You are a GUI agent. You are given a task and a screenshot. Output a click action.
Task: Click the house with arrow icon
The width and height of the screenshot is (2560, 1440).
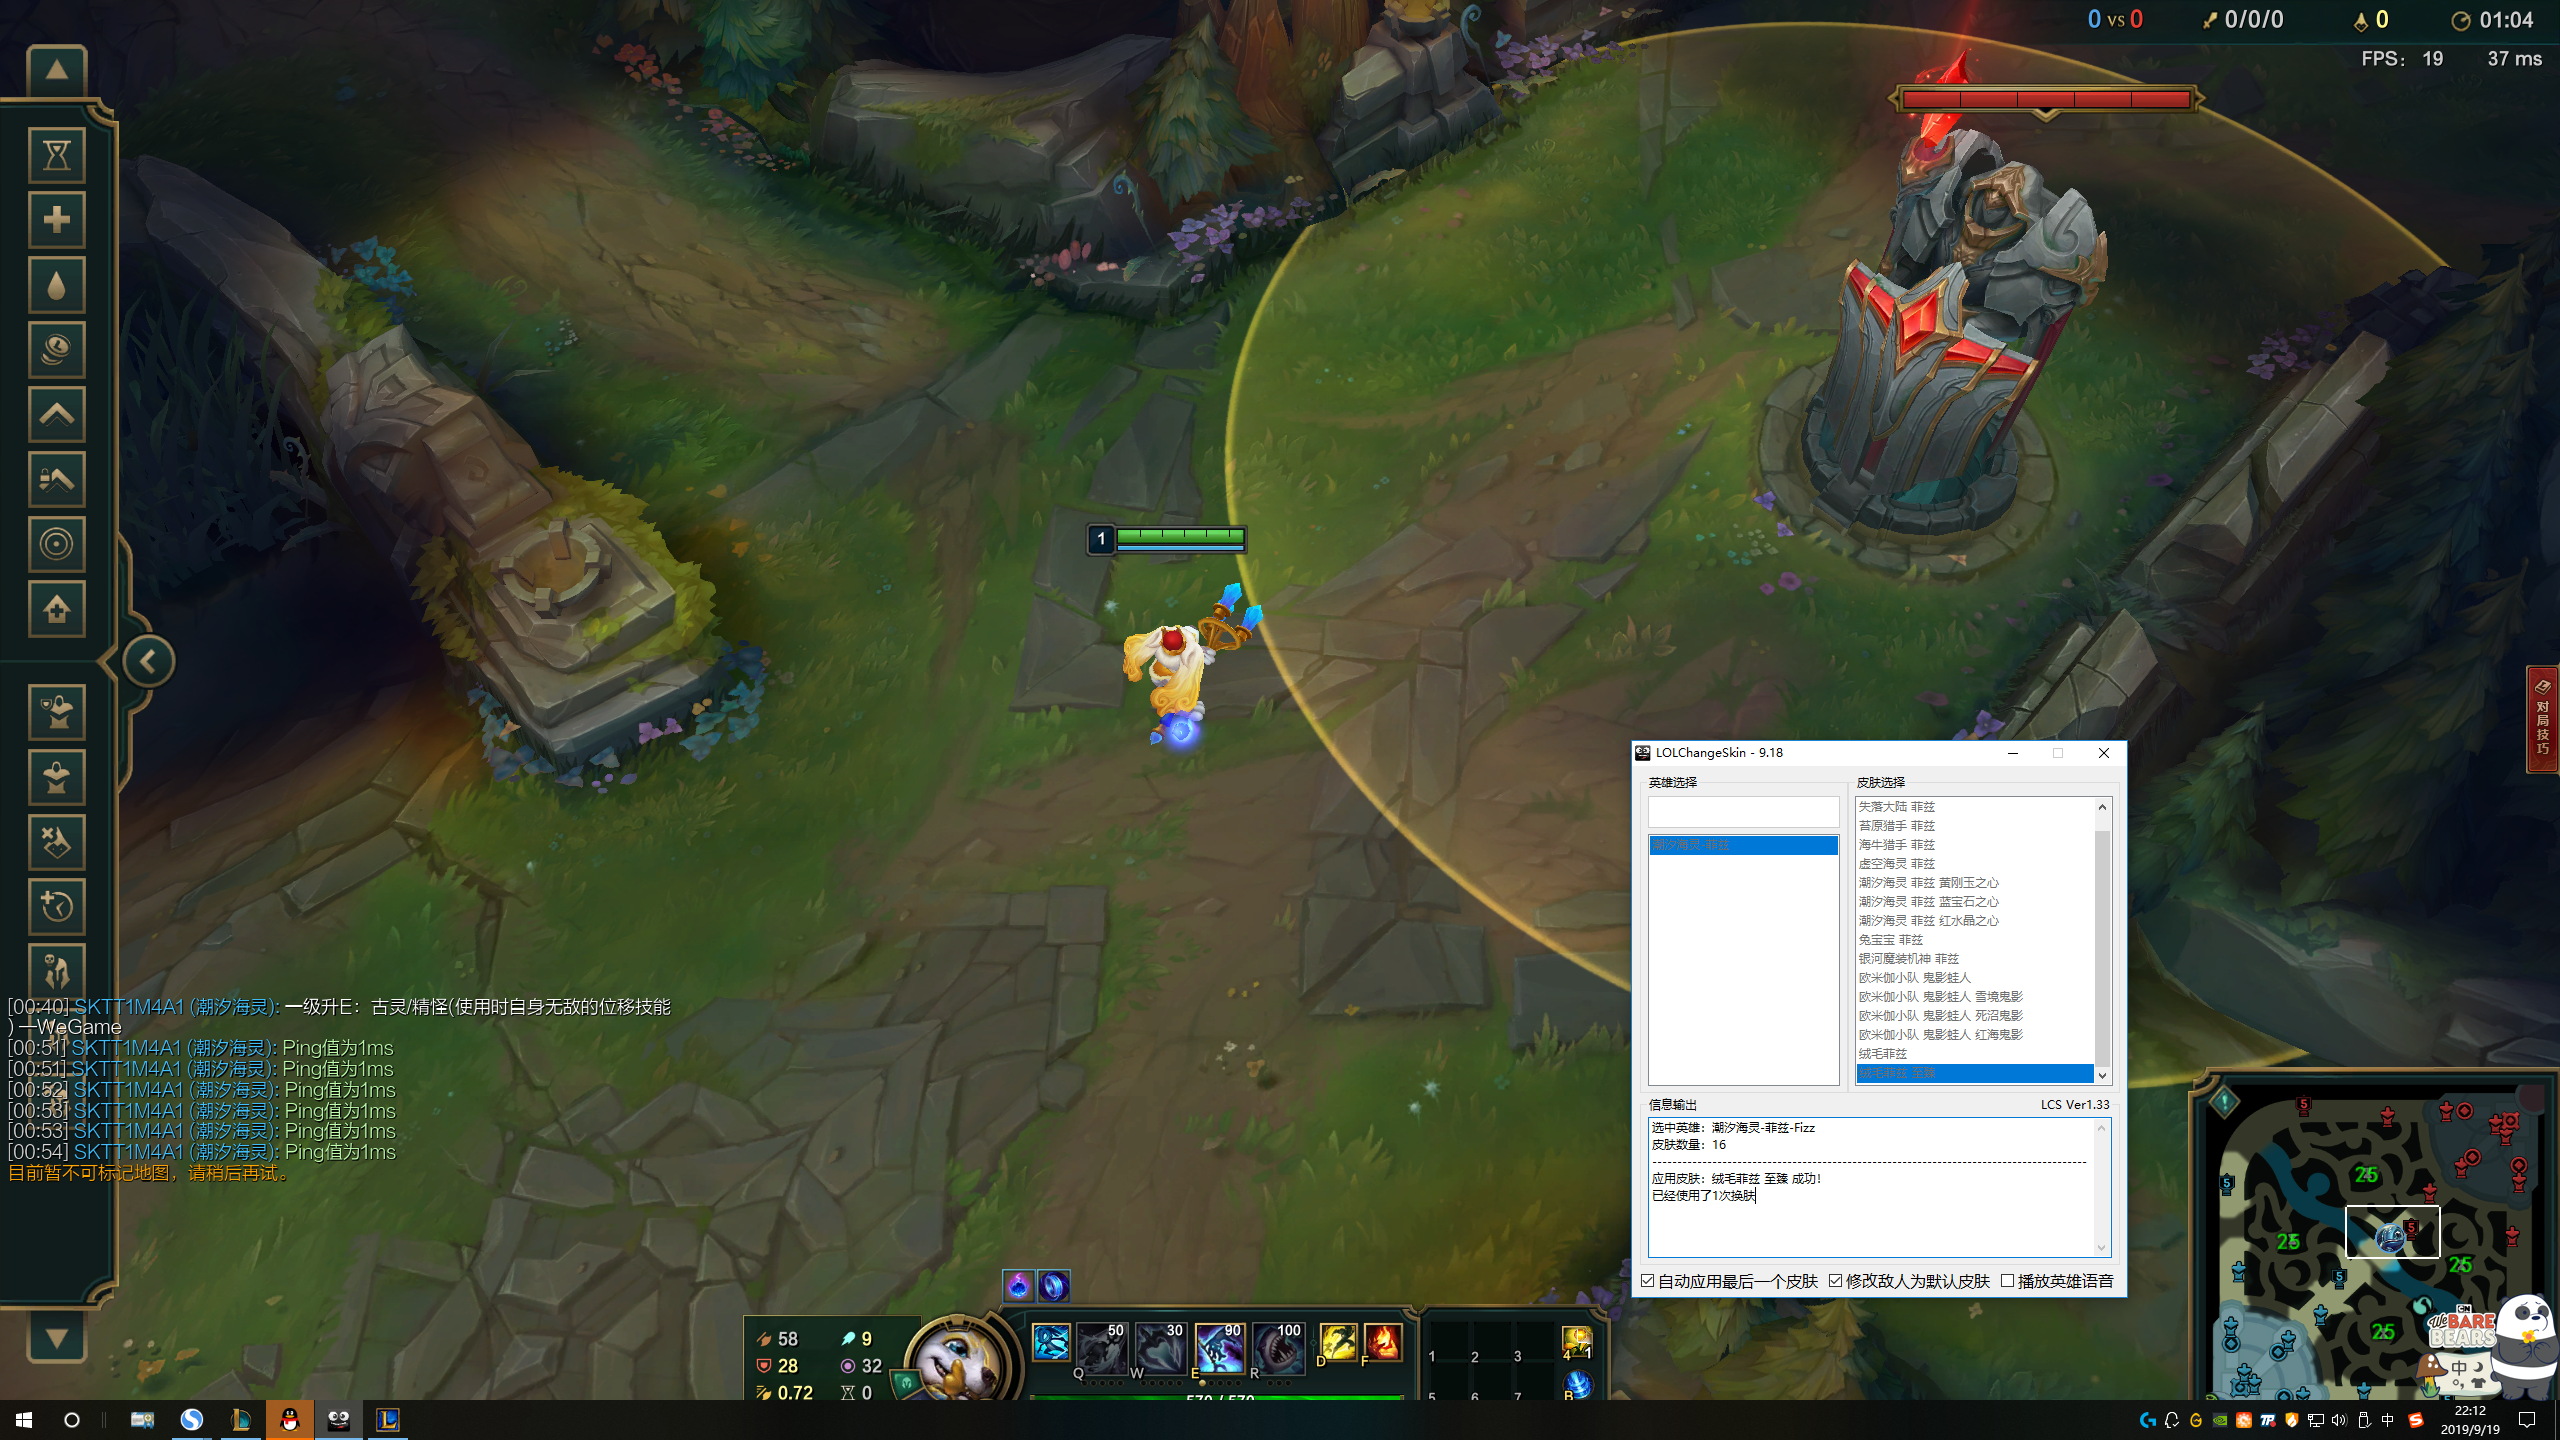(x=57, y=609)
